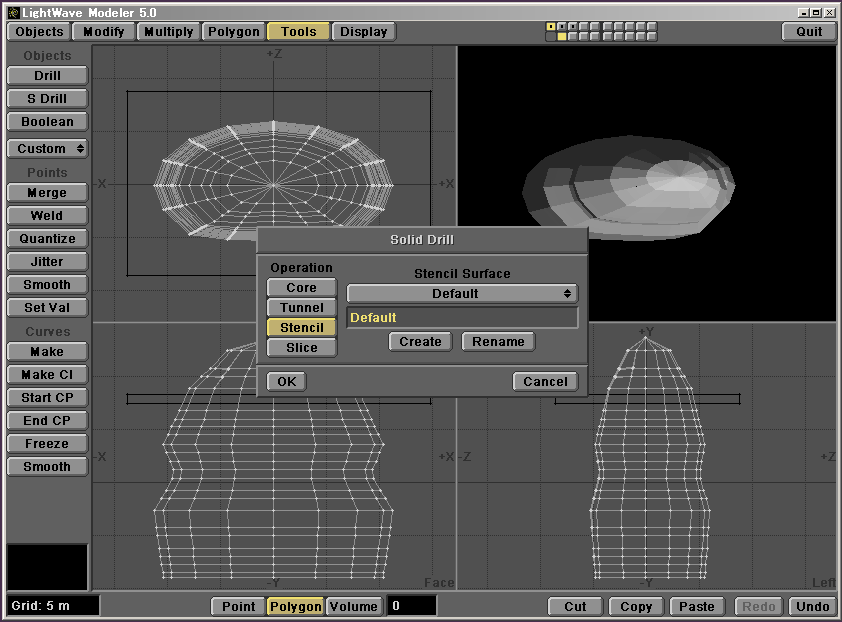
Task: Select foreground layer 3 button
Action: [x=573, y=26]
